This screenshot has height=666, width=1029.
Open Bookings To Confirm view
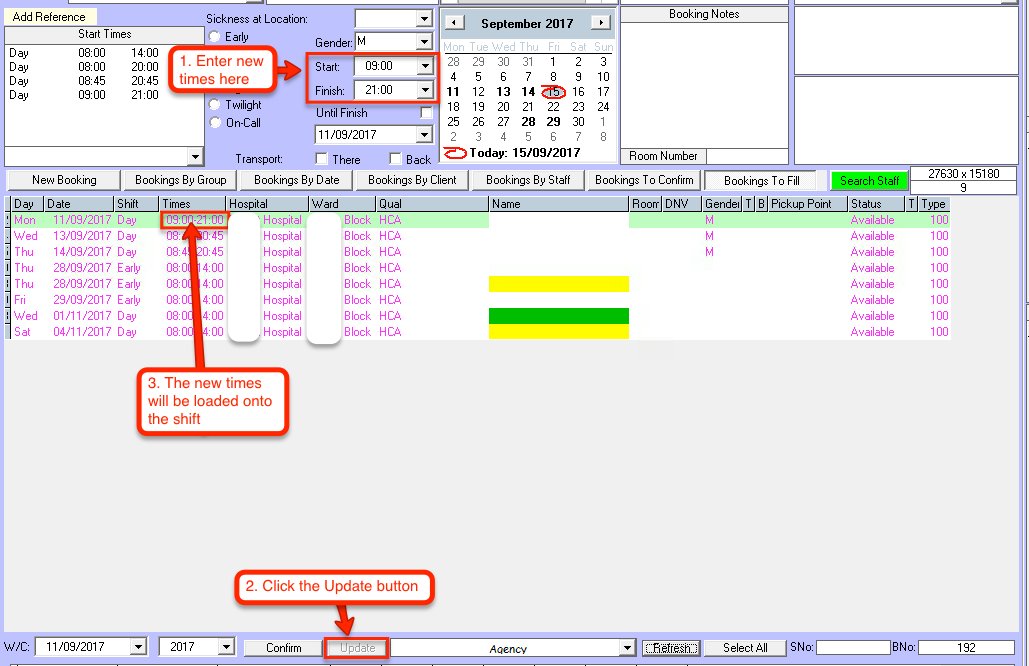pos(643,181)
